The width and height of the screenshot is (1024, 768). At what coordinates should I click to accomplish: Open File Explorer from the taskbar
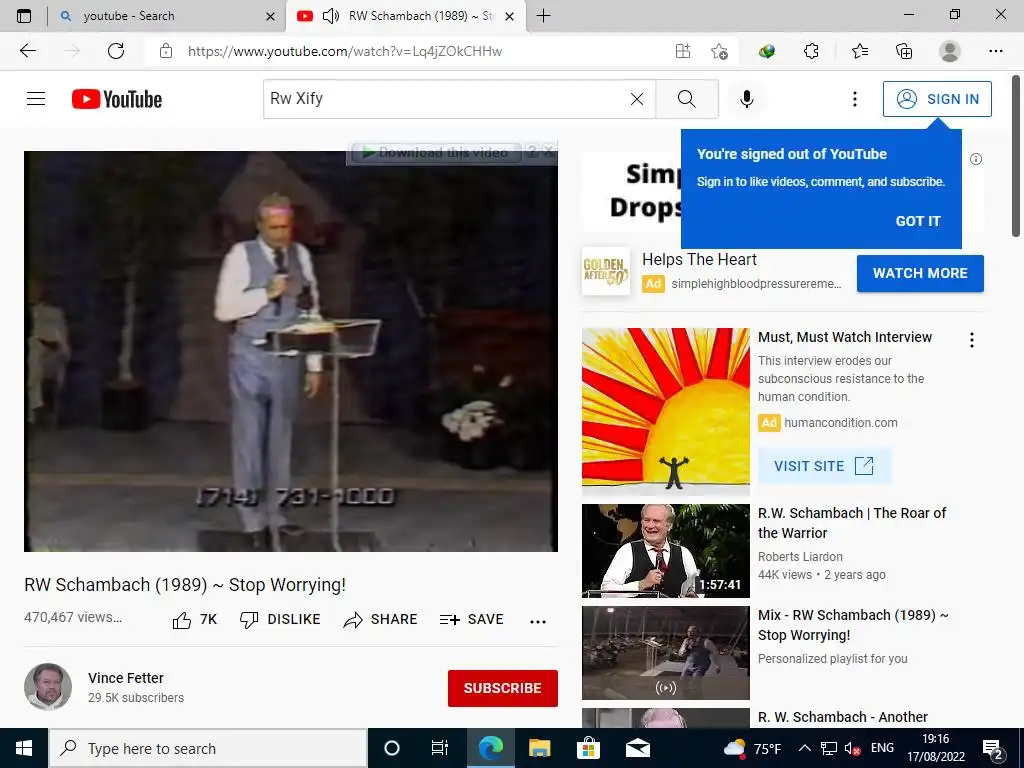tap(539, 748)
